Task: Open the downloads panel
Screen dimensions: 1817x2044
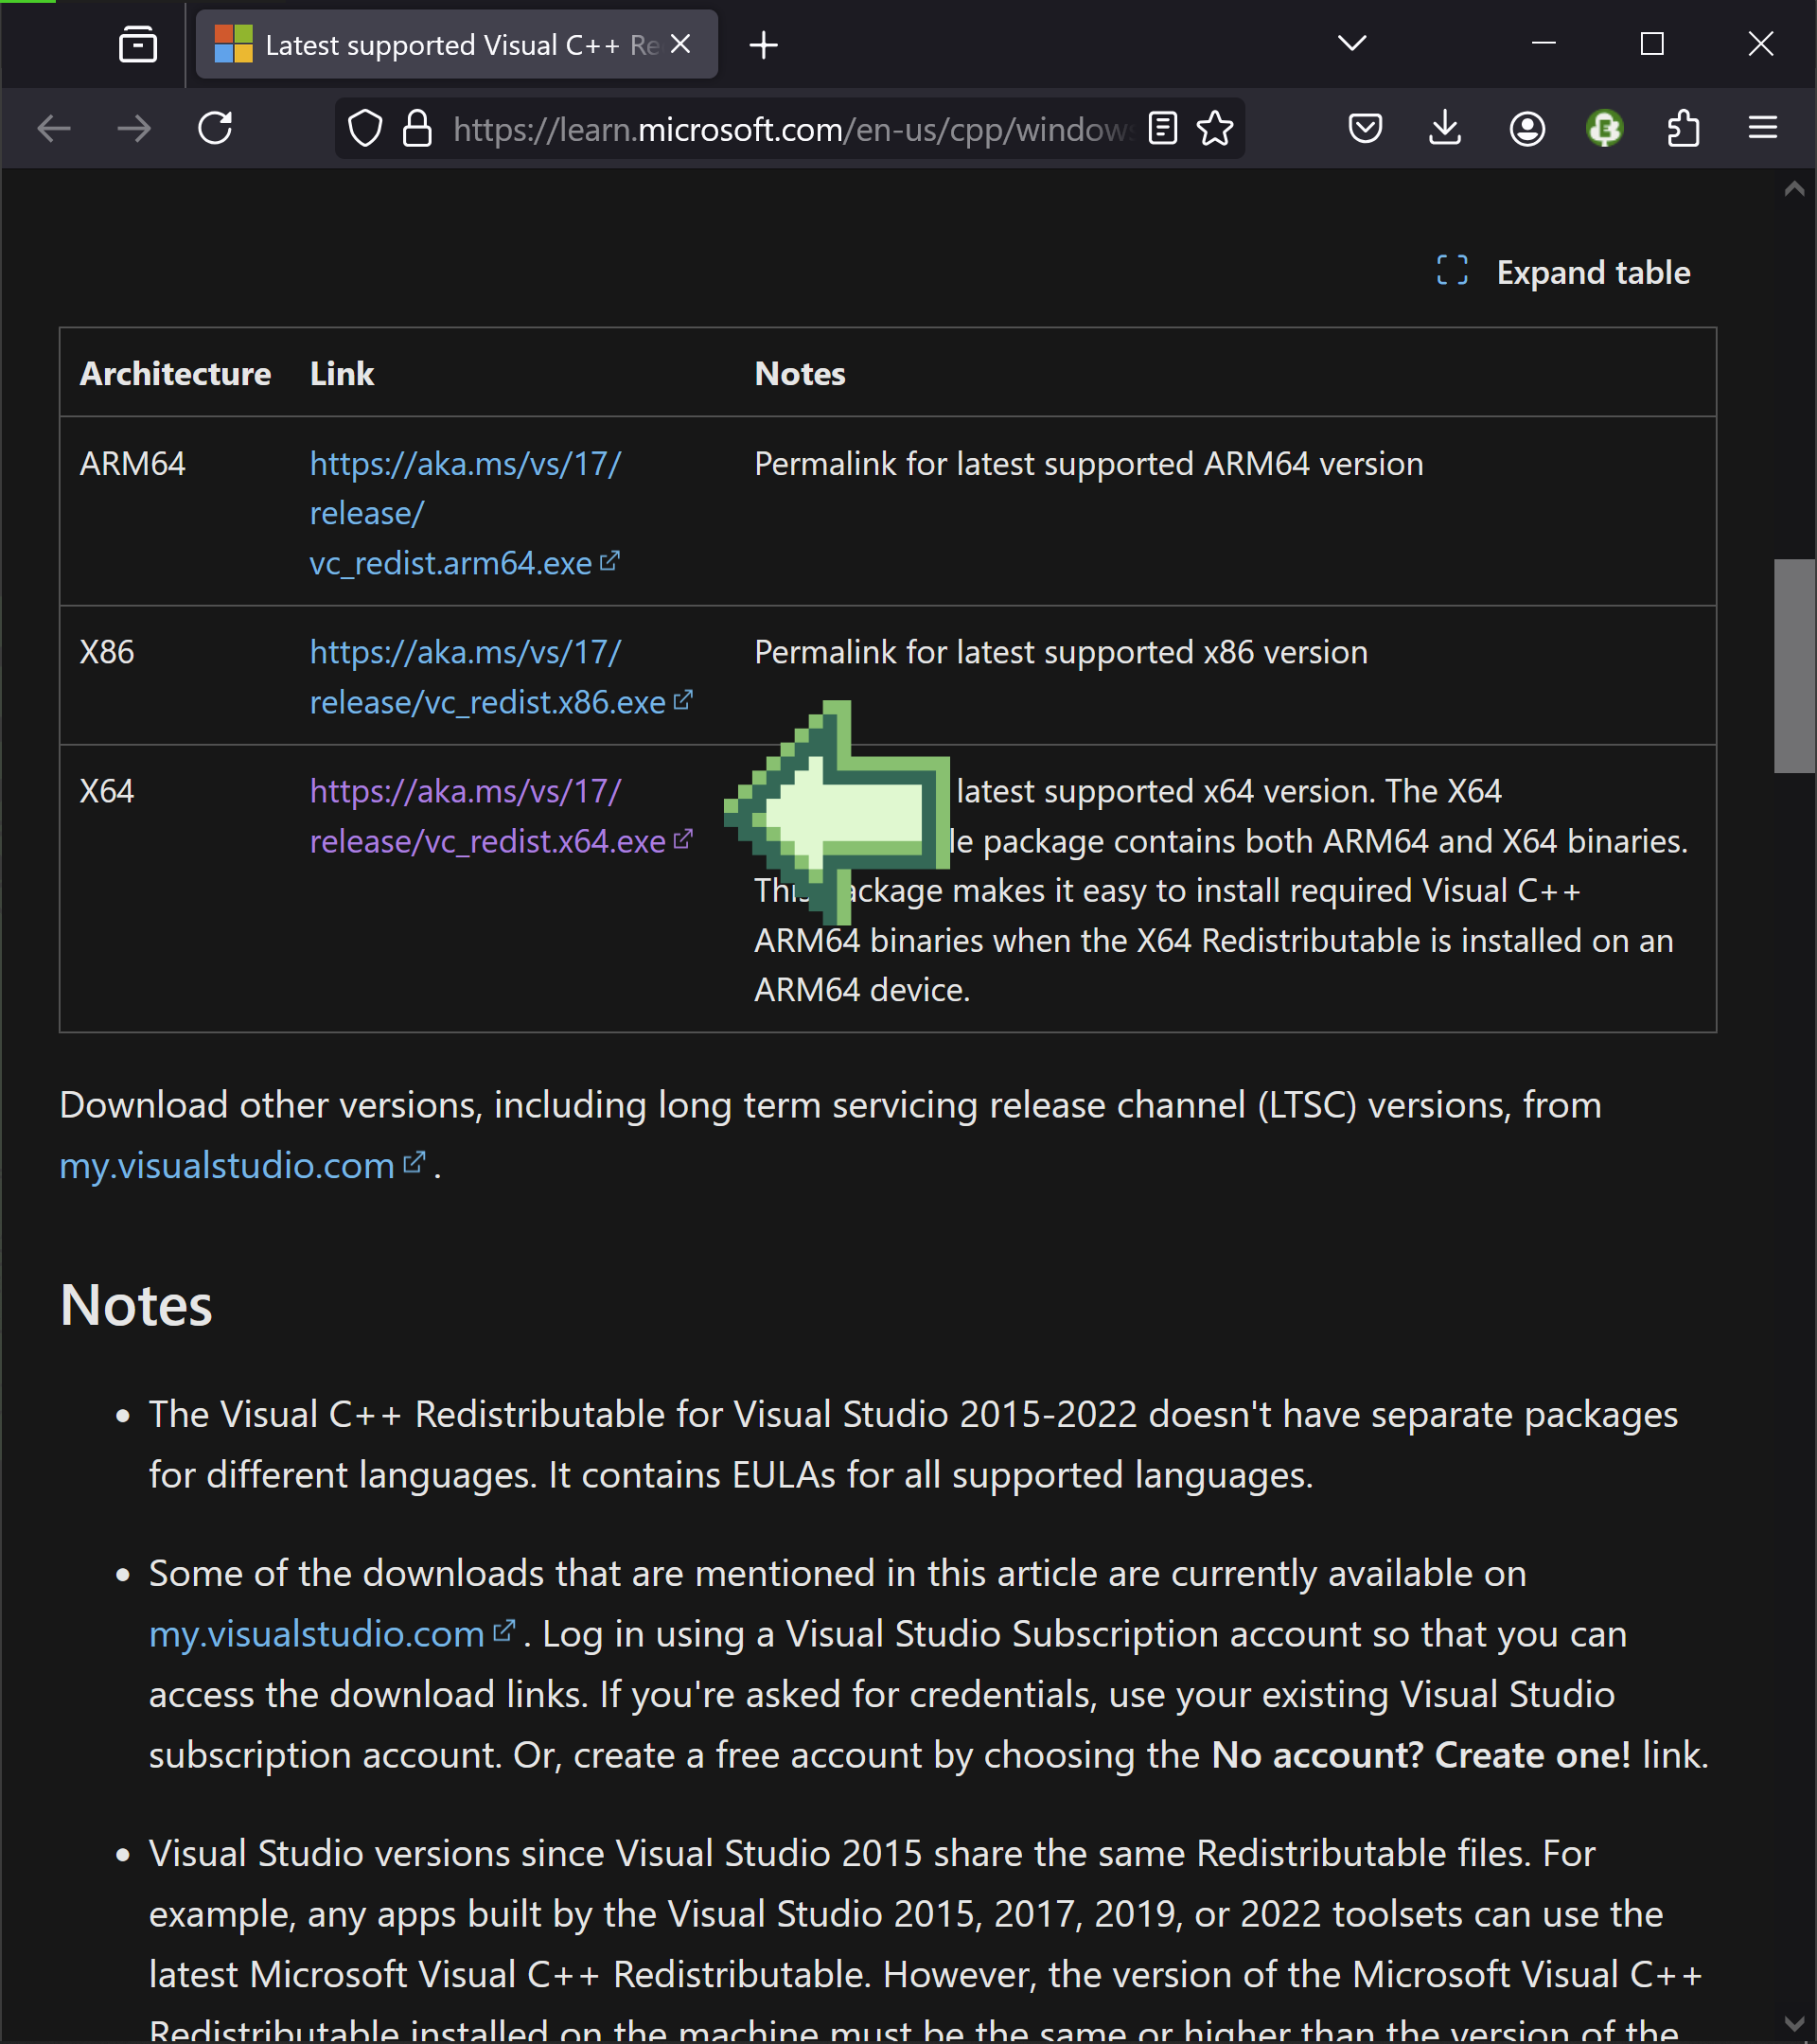Action: coord(1445,128)
